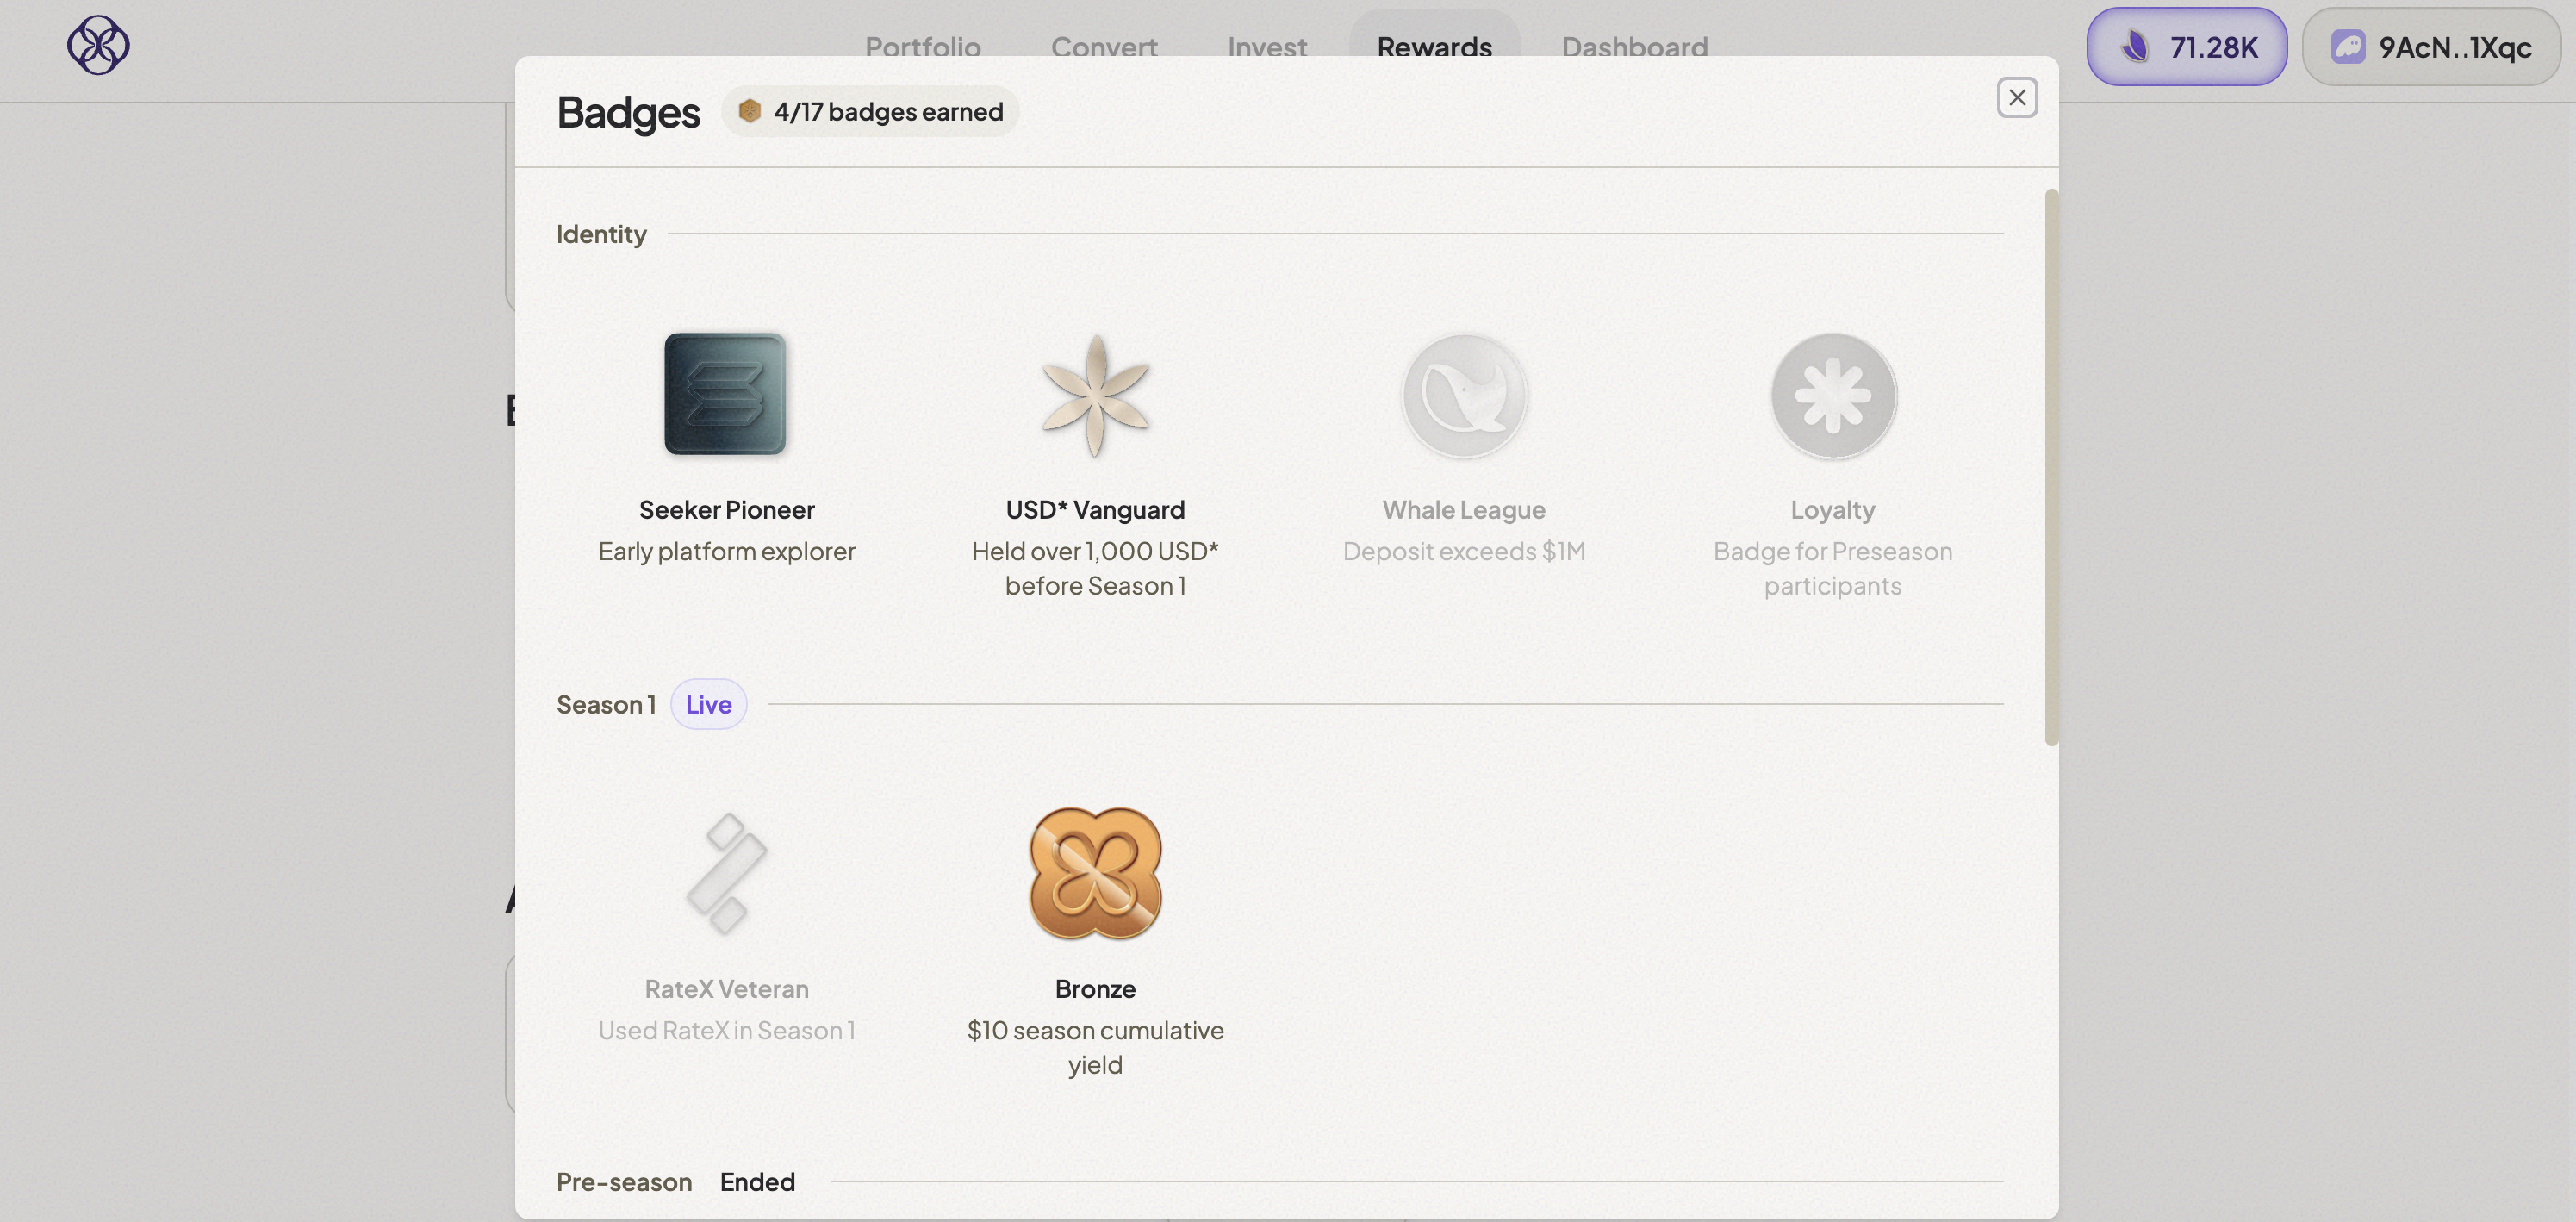Select the Rewards tab

click(x=1433, y=44)
